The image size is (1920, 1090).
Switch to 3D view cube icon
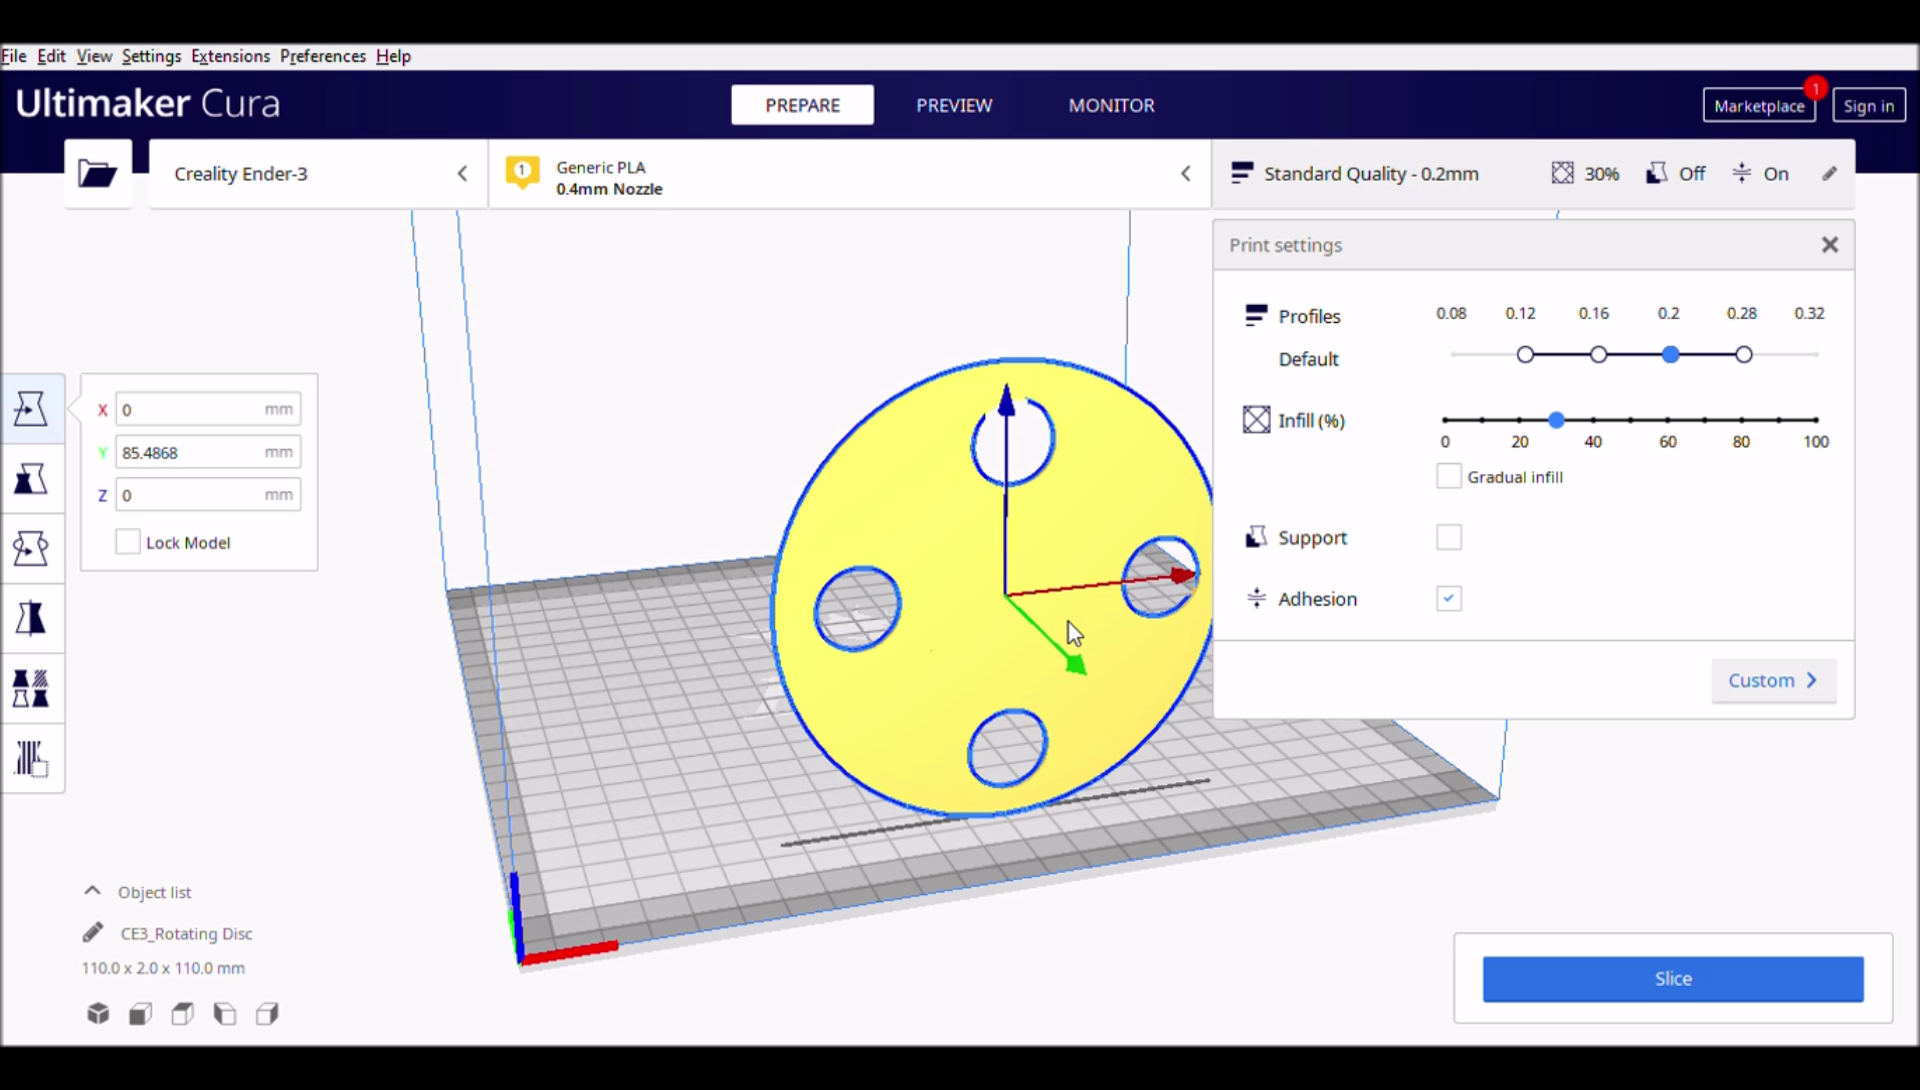coord(98,1014)
